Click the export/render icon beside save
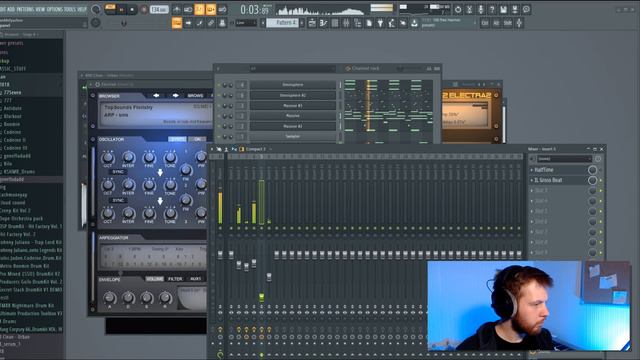The height and width of the screenshot is (360, 640). pyautogui.click(x=515, y=9)
